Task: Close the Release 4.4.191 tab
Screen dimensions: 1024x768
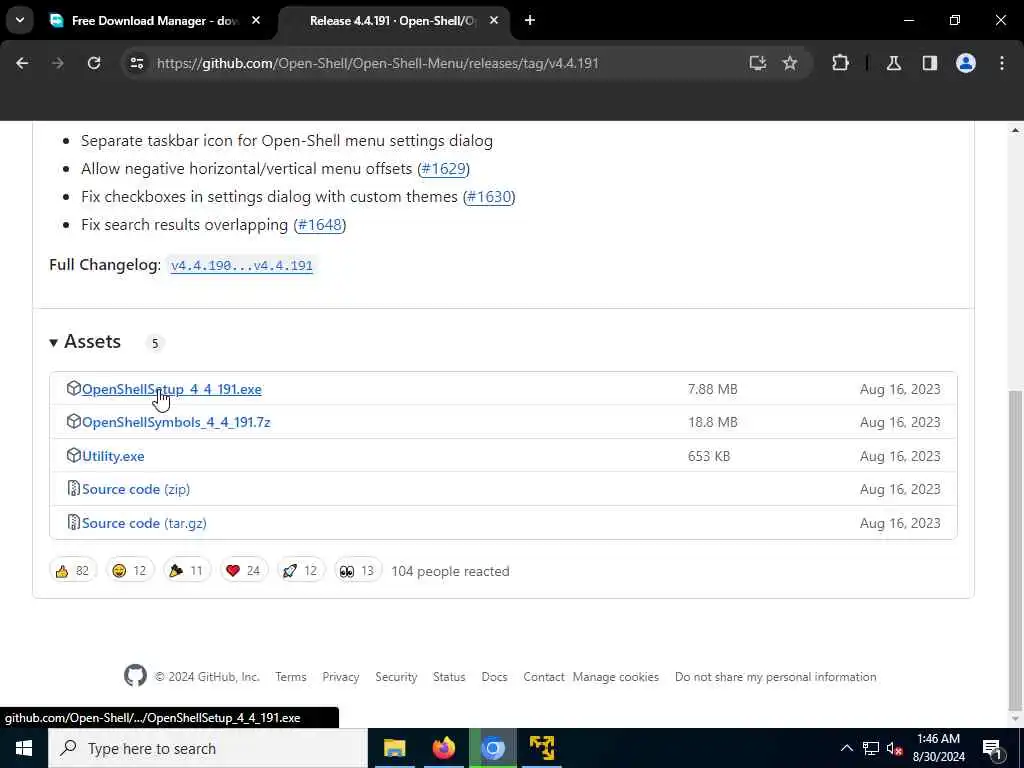Action: 494,20
